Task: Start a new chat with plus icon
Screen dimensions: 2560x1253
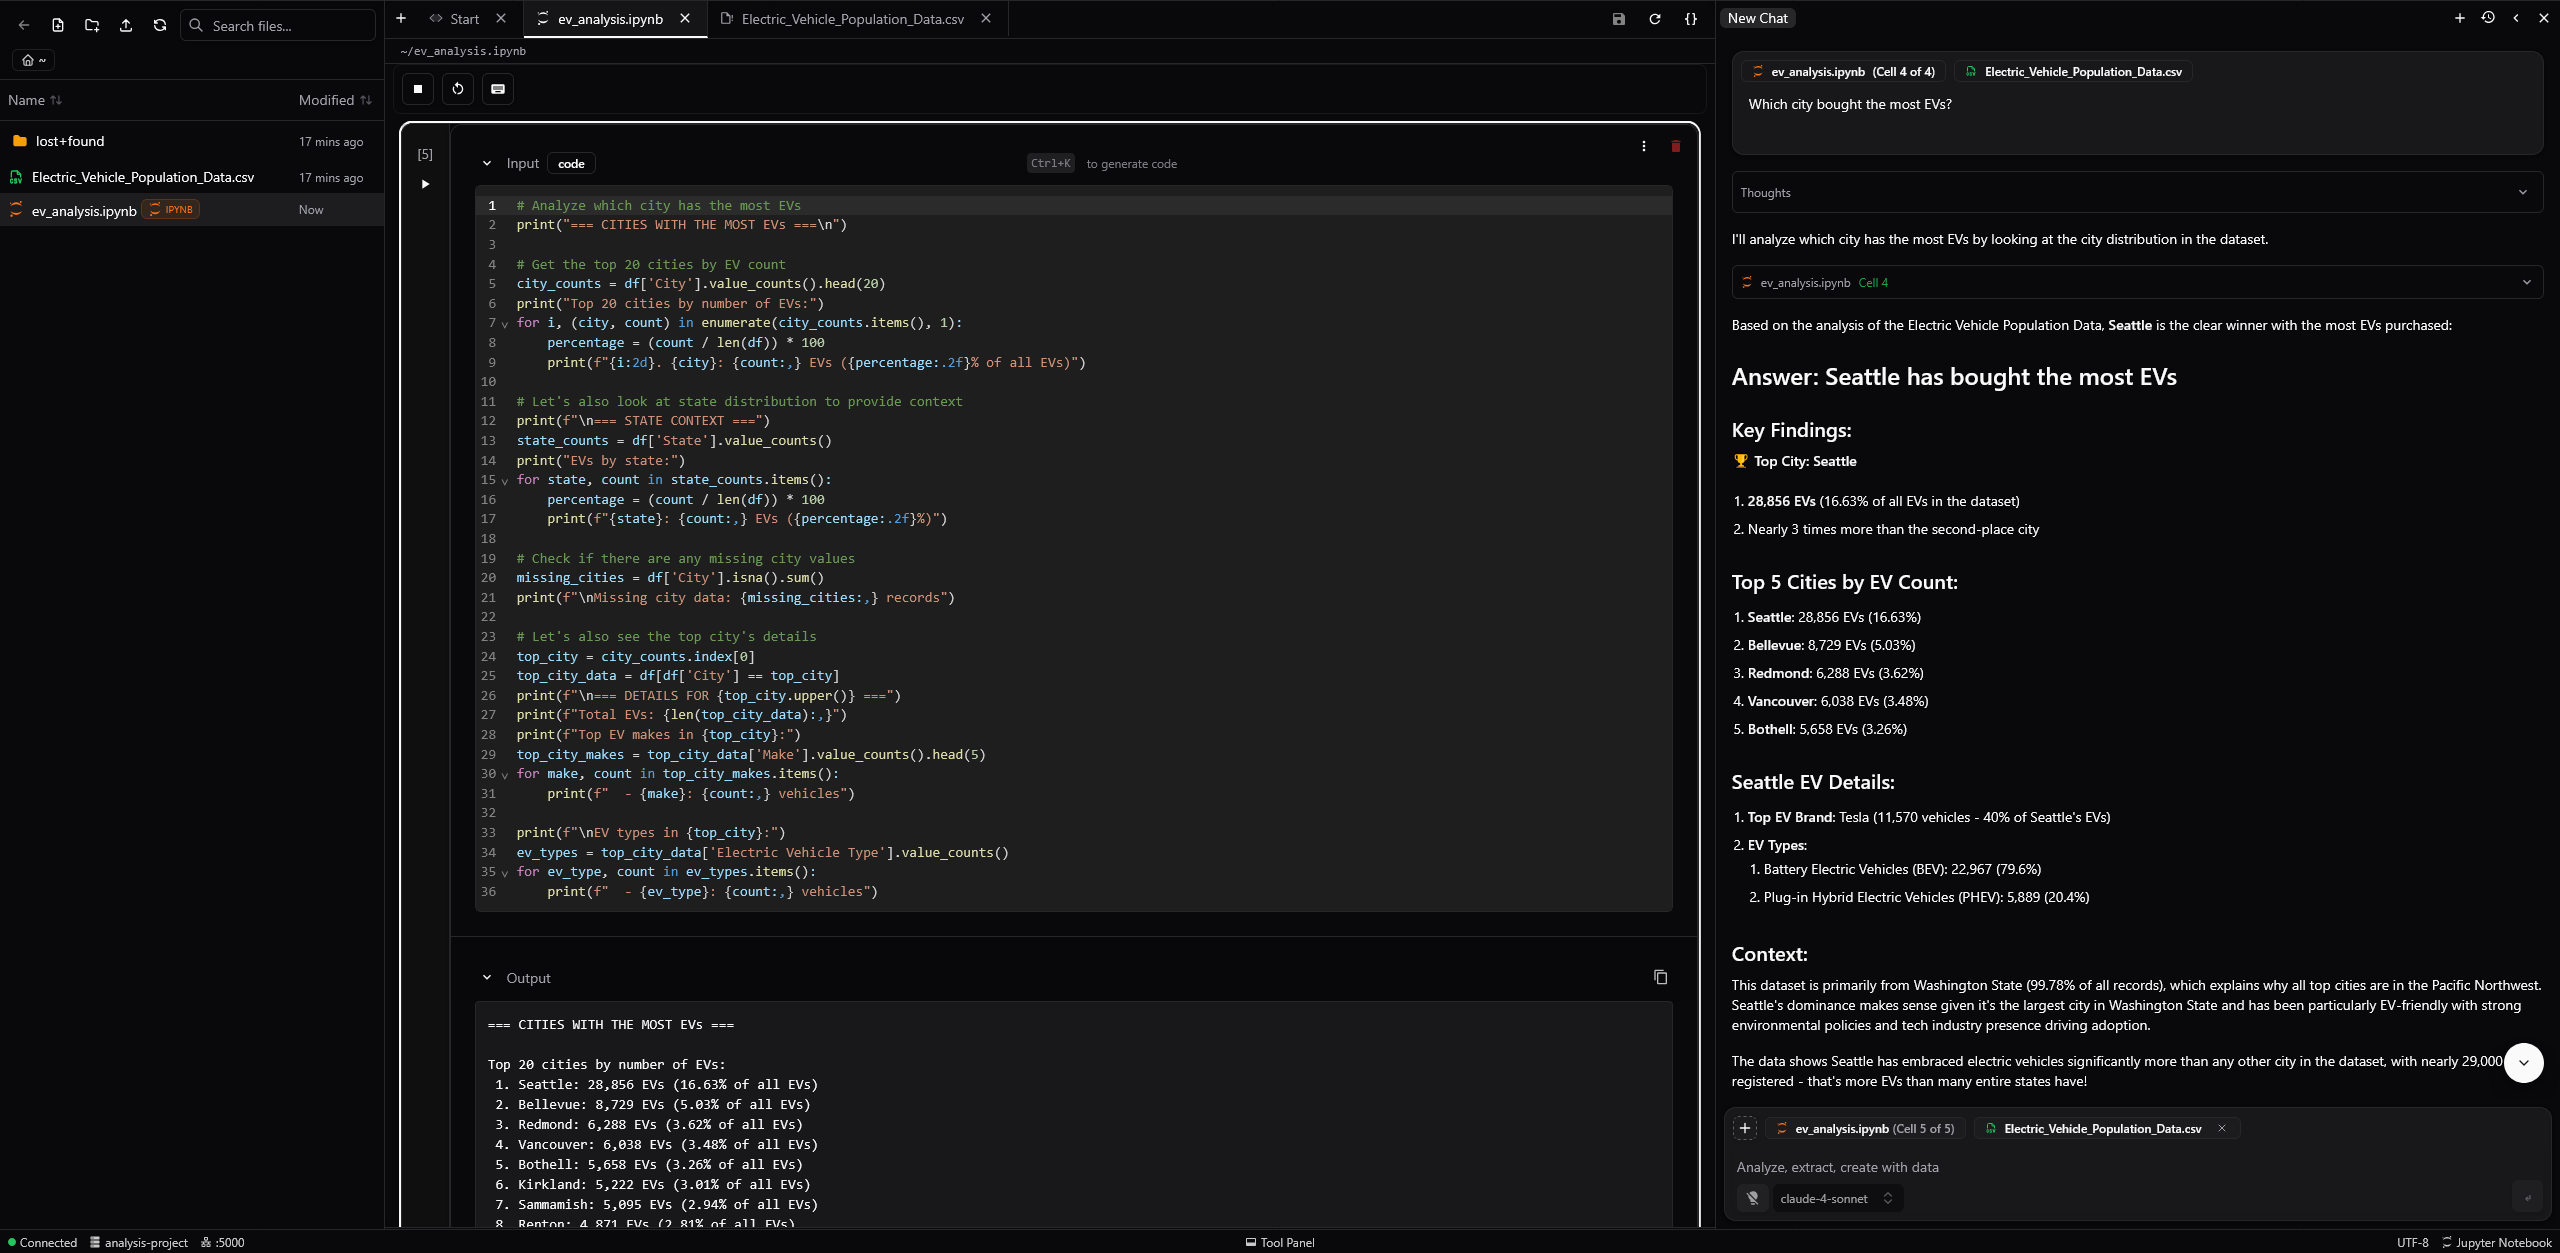Action: pos(2460,18)
